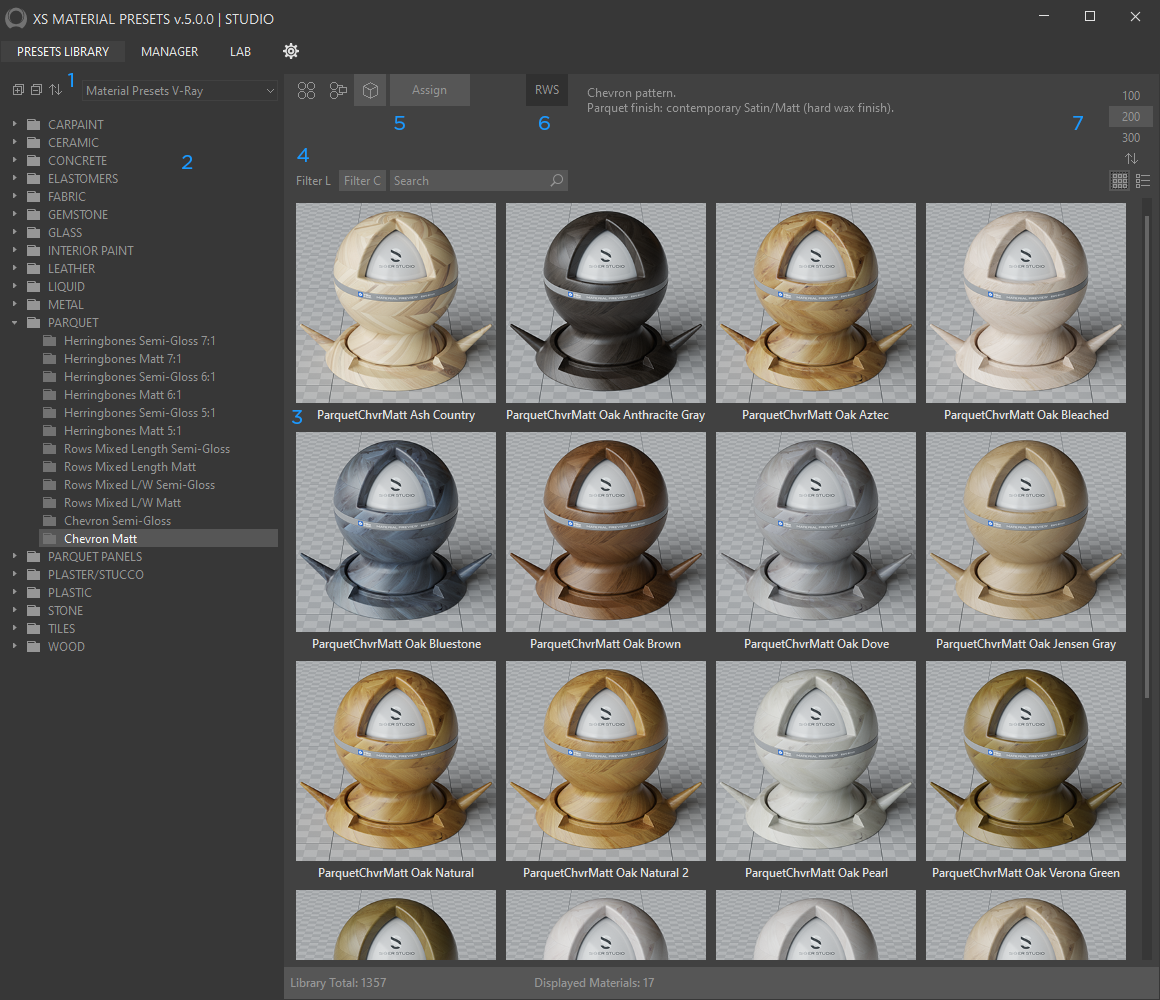1160x1000 pixels.
Task: Set thumbnail size to 200
Action: [x=1130, y=117]
